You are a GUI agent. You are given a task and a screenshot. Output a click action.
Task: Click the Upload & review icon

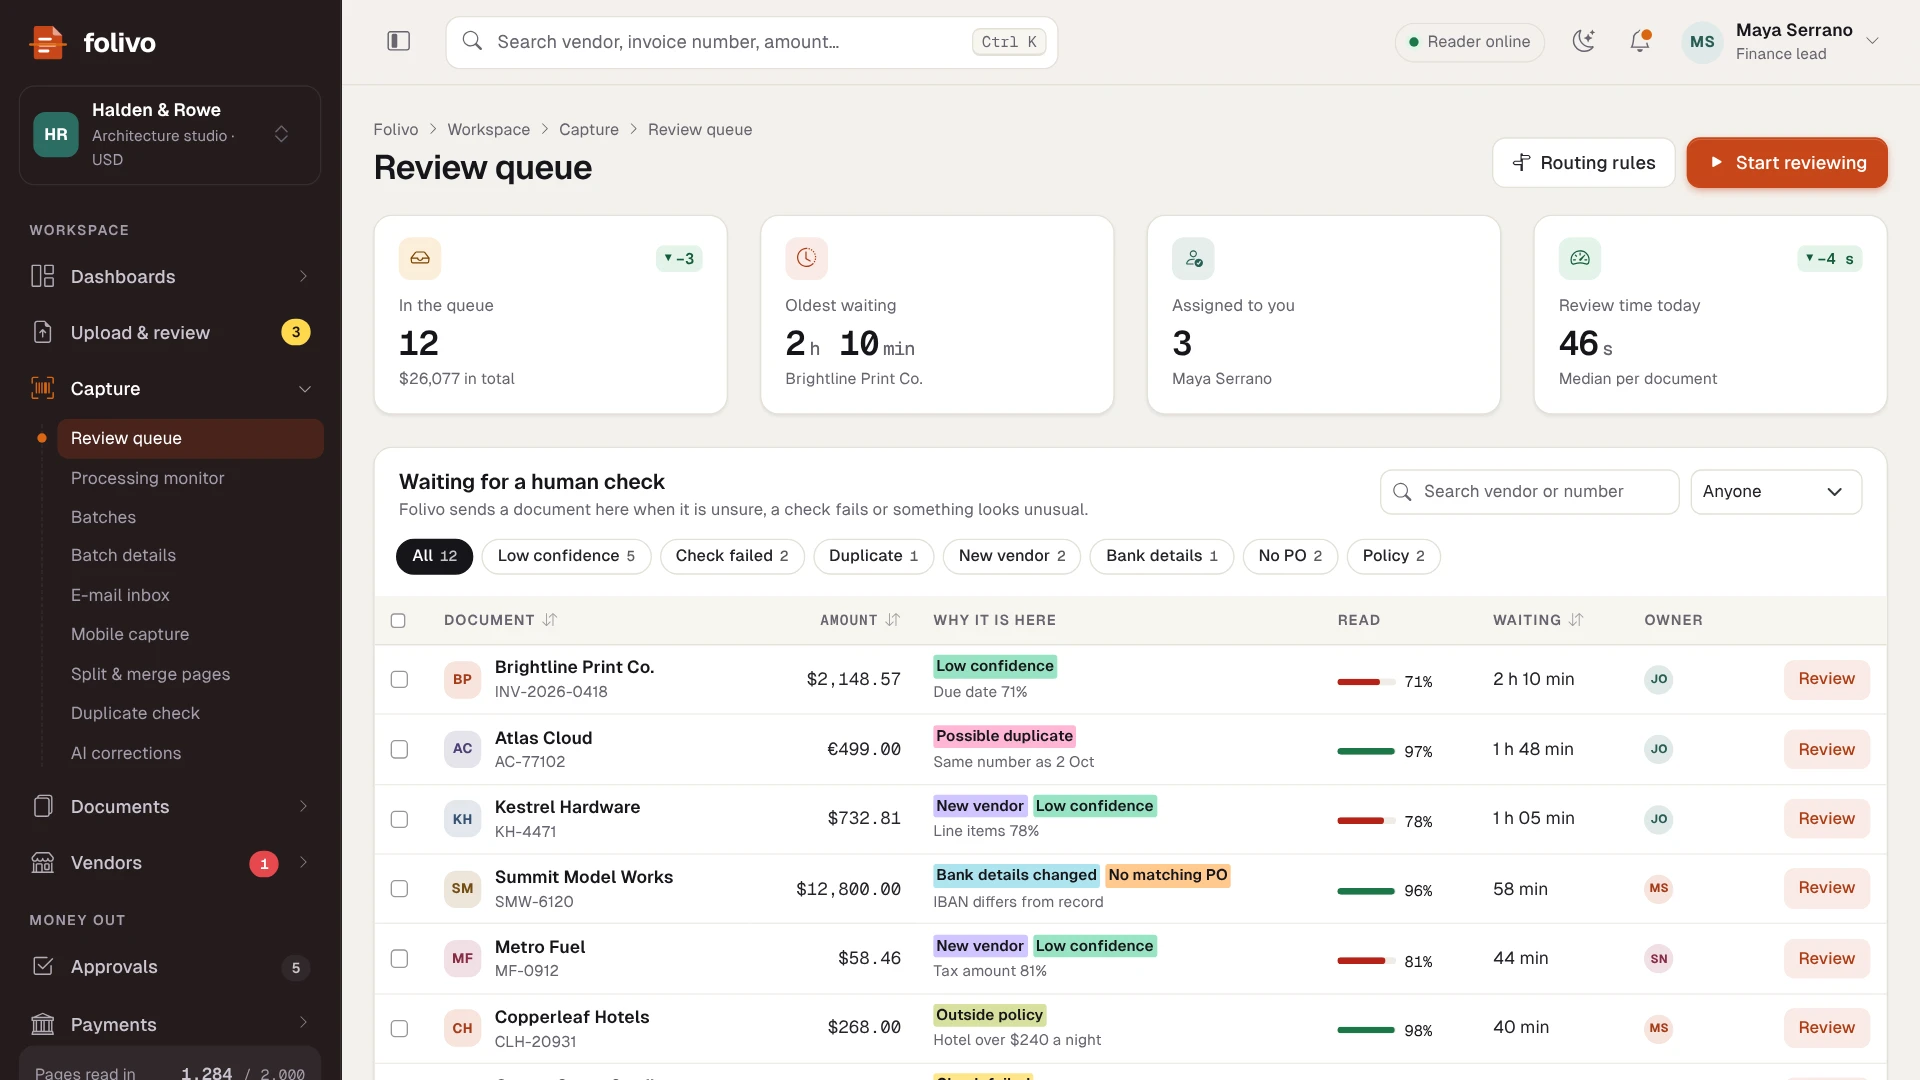[43, 333]
